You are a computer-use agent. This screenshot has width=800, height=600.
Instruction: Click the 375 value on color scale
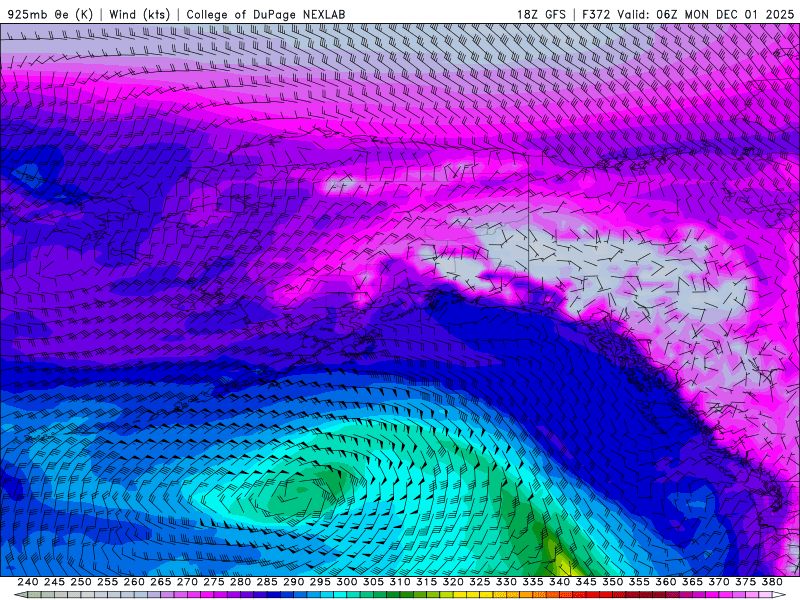click(745, 582)
